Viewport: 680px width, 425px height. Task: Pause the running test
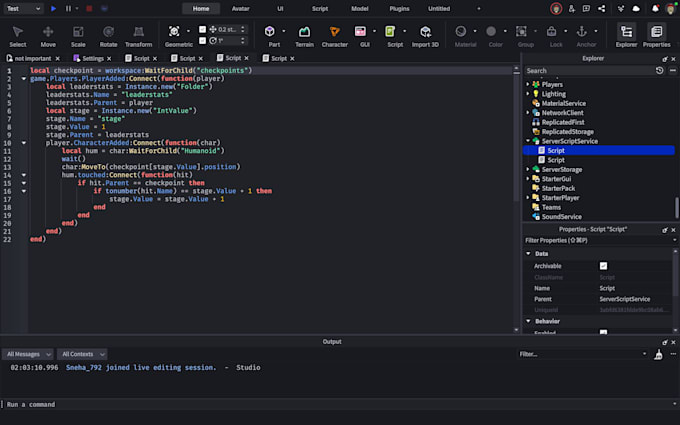click(68, 8)
